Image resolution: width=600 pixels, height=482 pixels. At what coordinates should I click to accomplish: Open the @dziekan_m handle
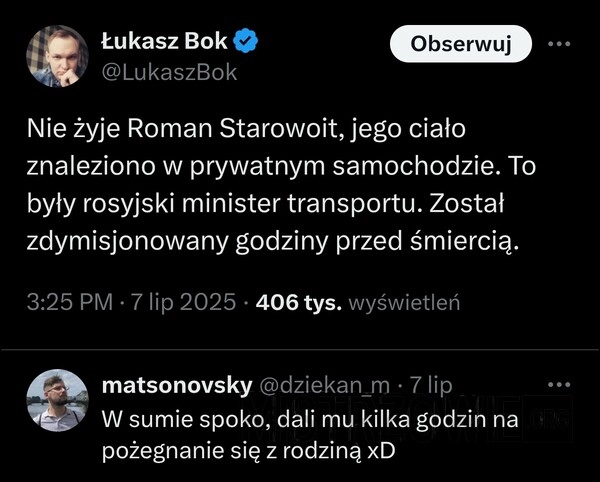pyautogui.click(x=324, y=386)
